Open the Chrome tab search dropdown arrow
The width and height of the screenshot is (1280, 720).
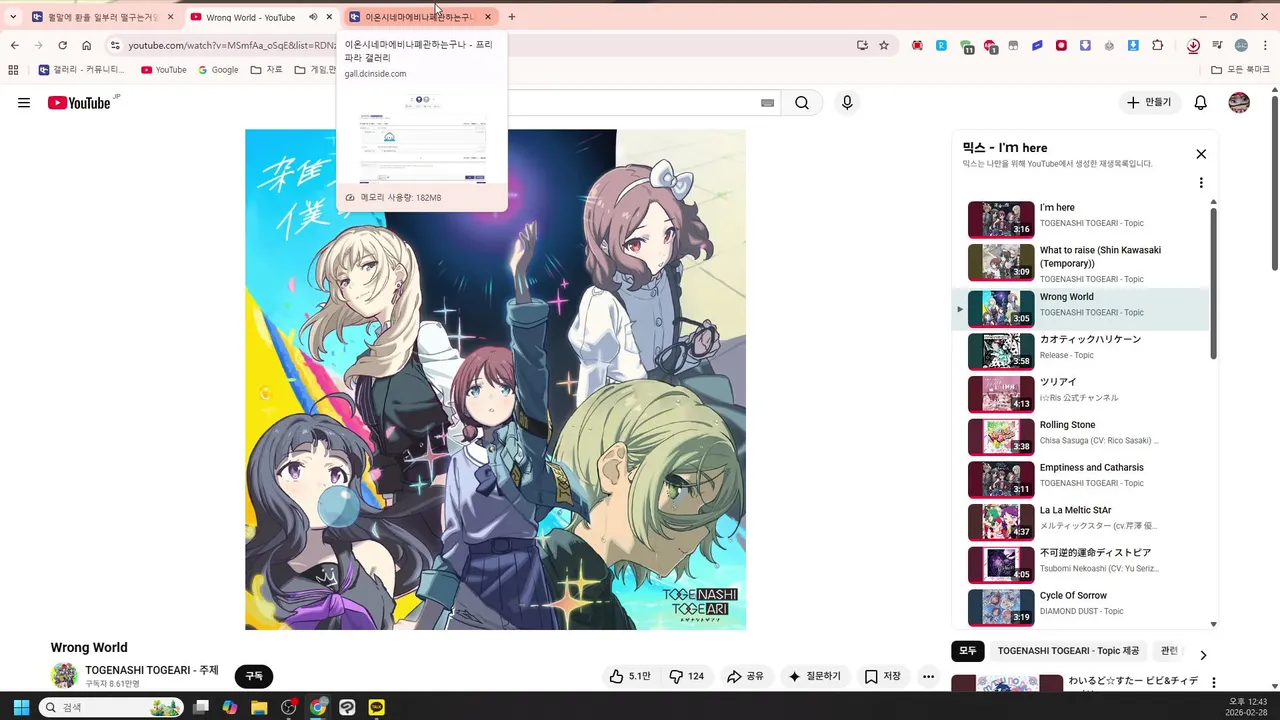click(13, 17)
